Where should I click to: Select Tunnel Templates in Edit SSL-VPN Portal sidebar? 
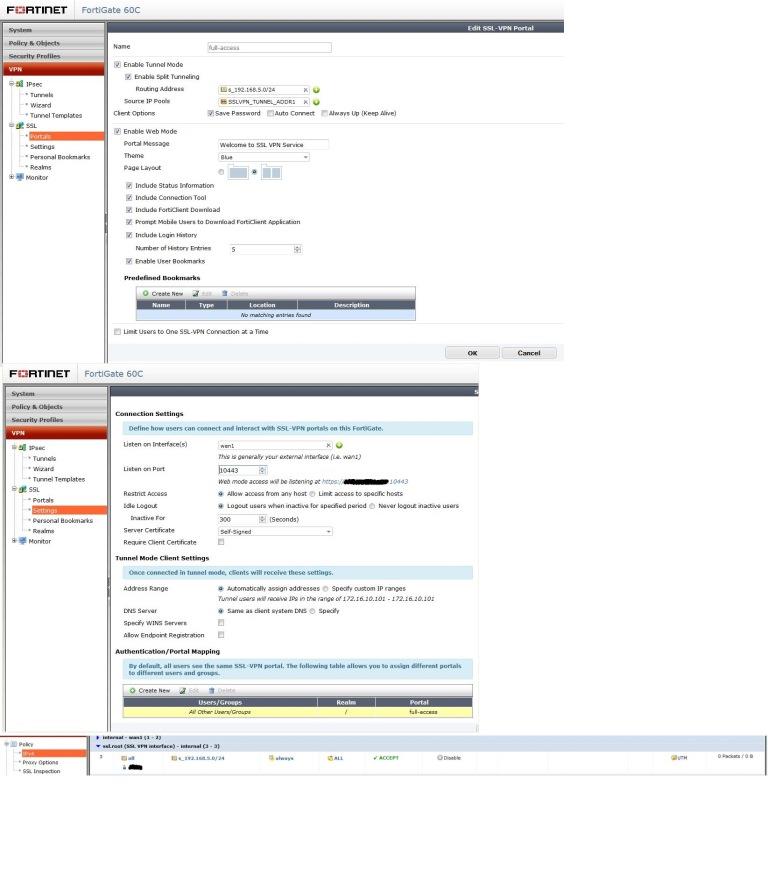[56, 115]
